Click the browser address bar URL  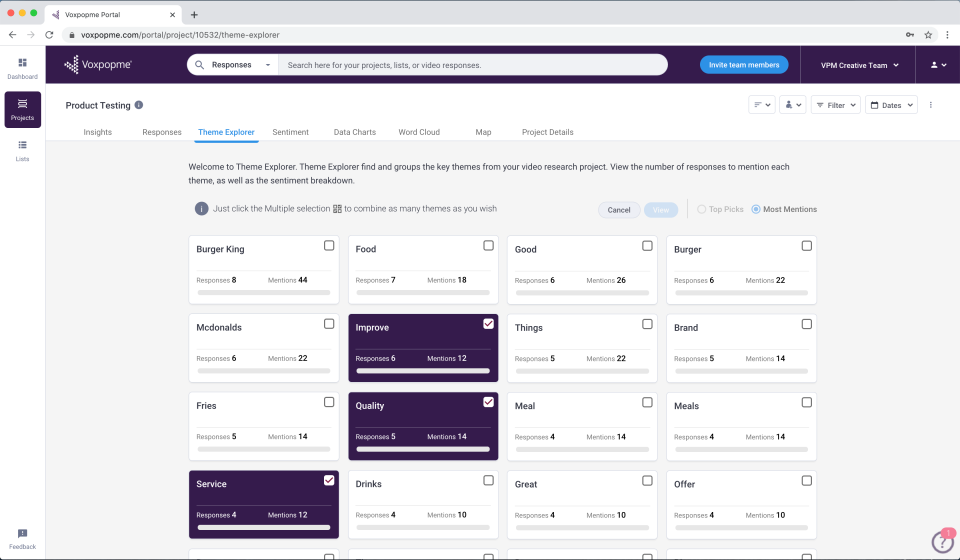(x=180, y=35)
